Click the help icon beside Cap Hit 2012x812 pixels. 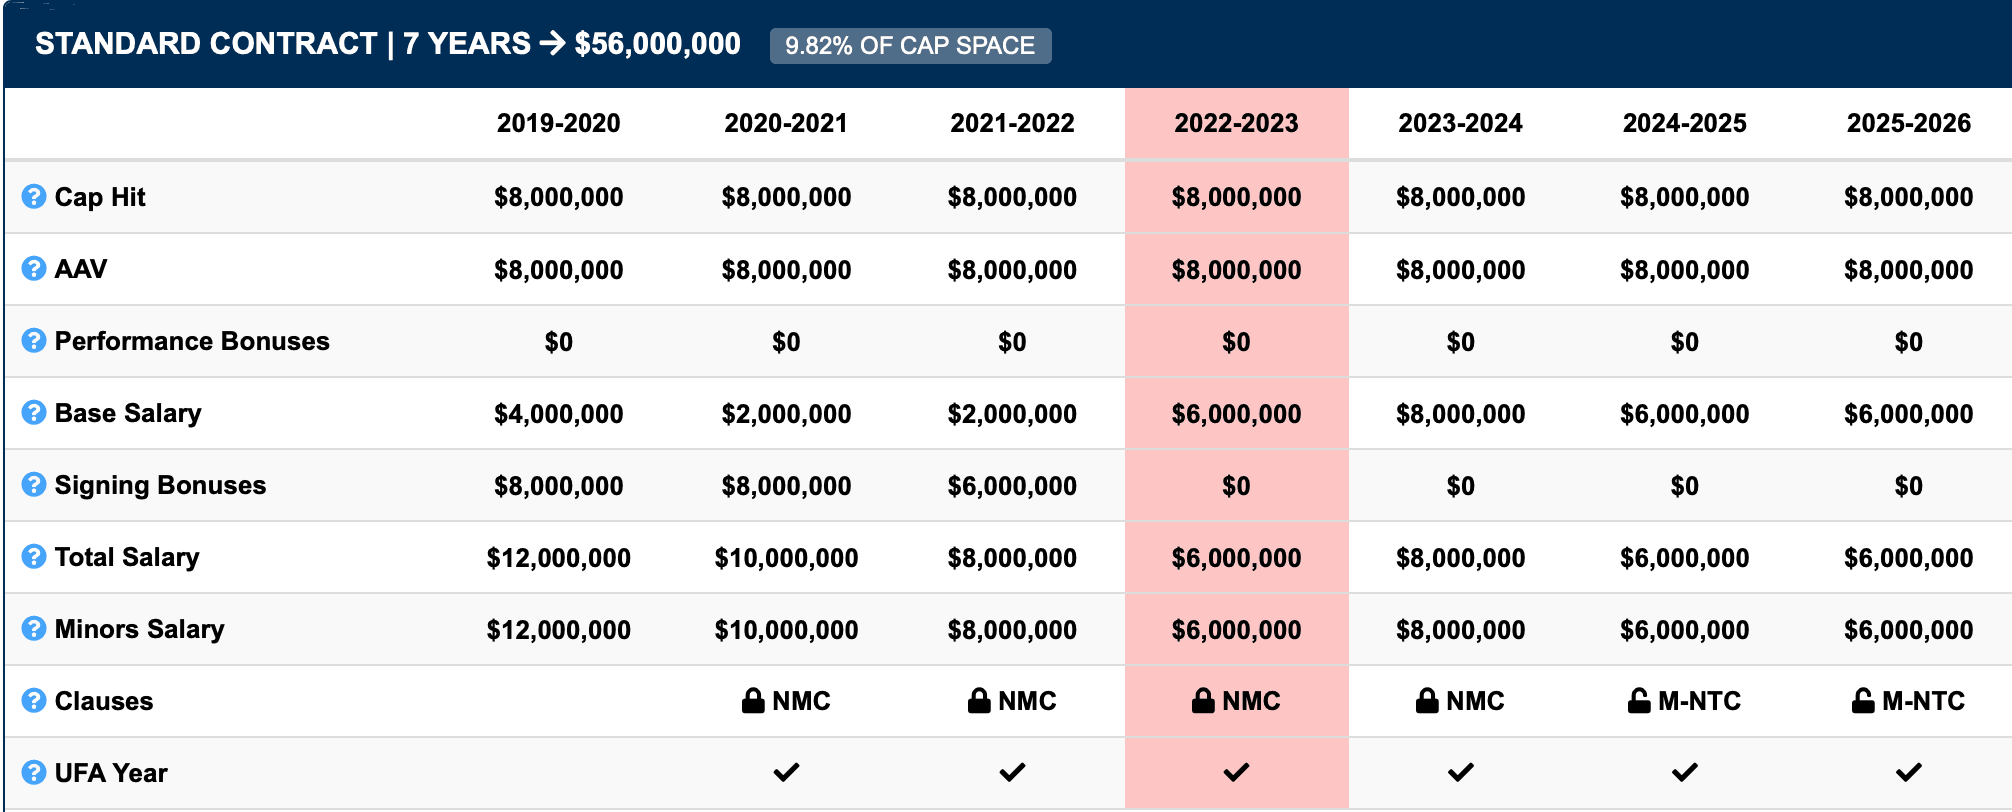(x=34, y=197)
